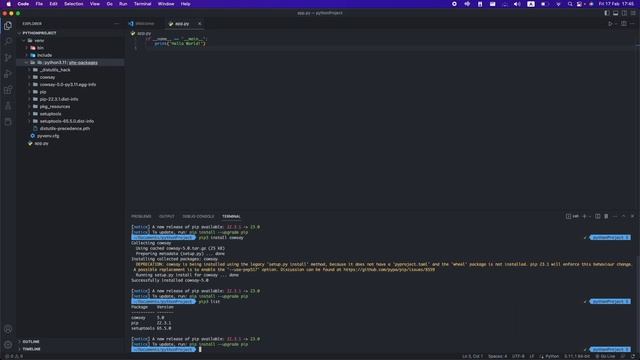
Task: Open the Manage gear in activity bar
Action: click(8, 345)
